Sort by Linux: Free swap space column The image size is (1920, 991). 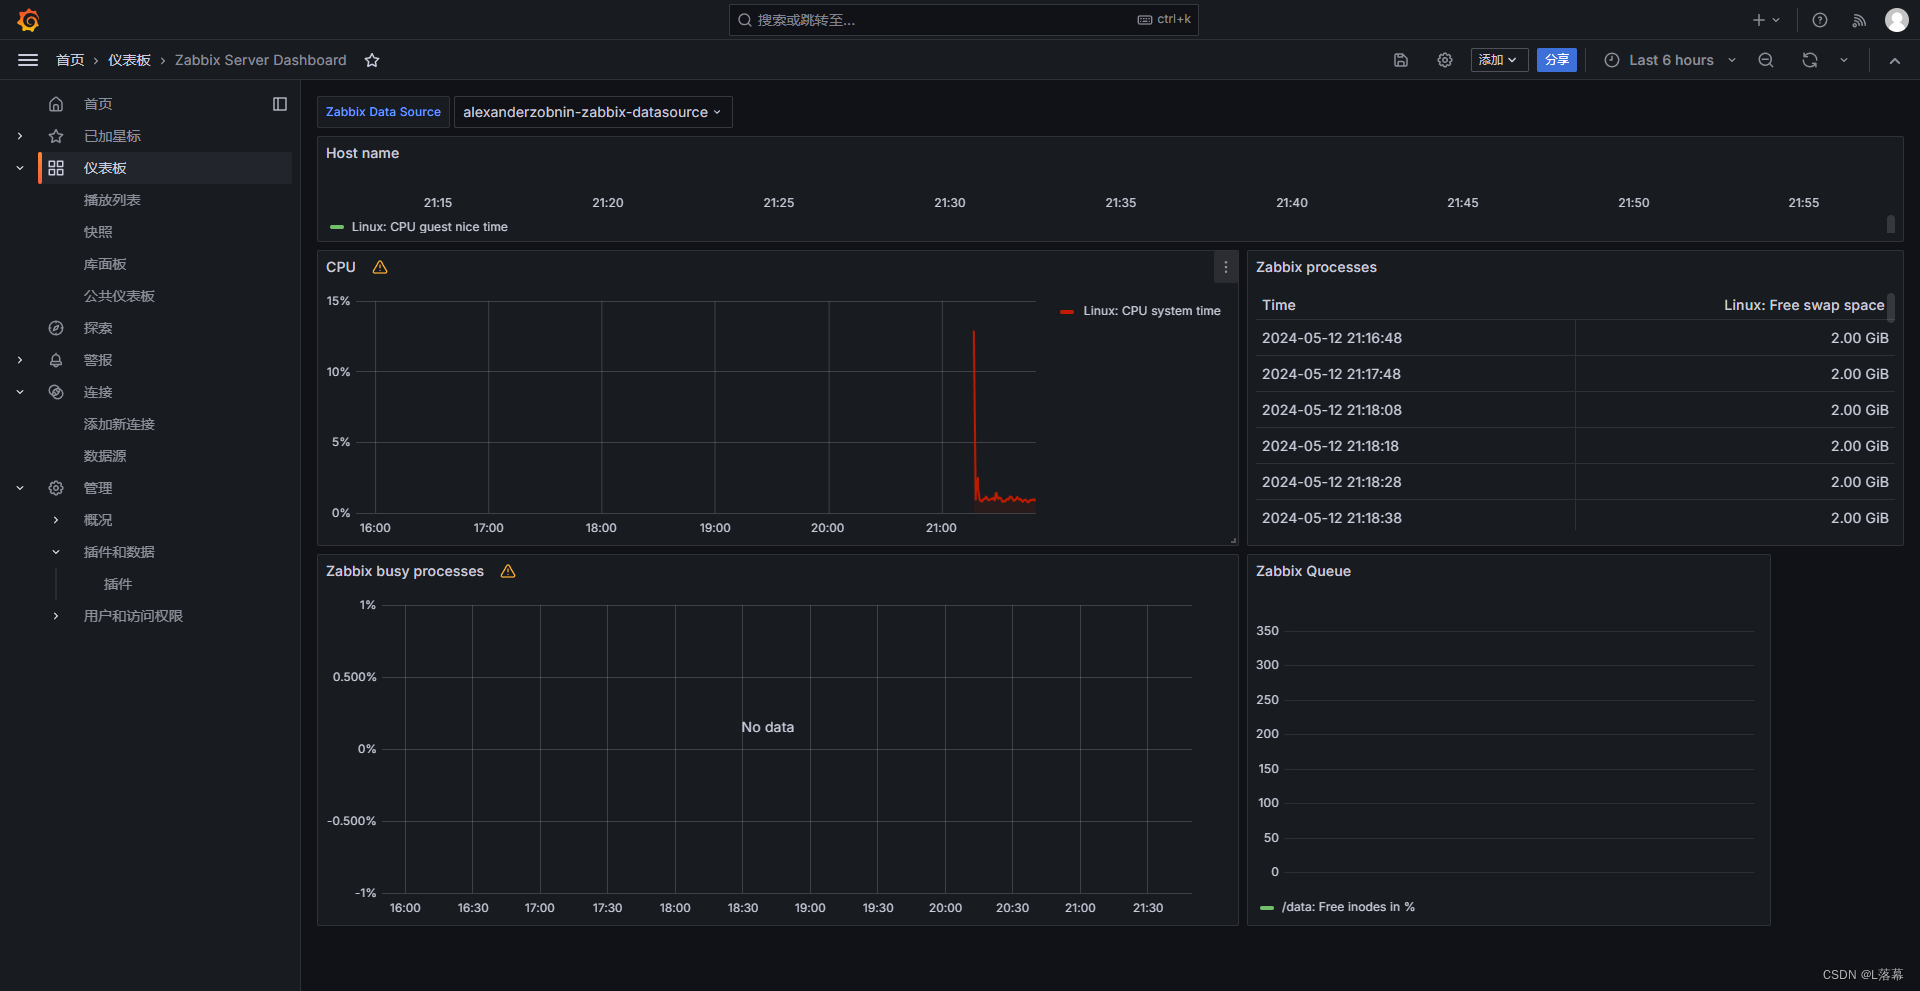pyautogui.click(x=1804, y=305)
